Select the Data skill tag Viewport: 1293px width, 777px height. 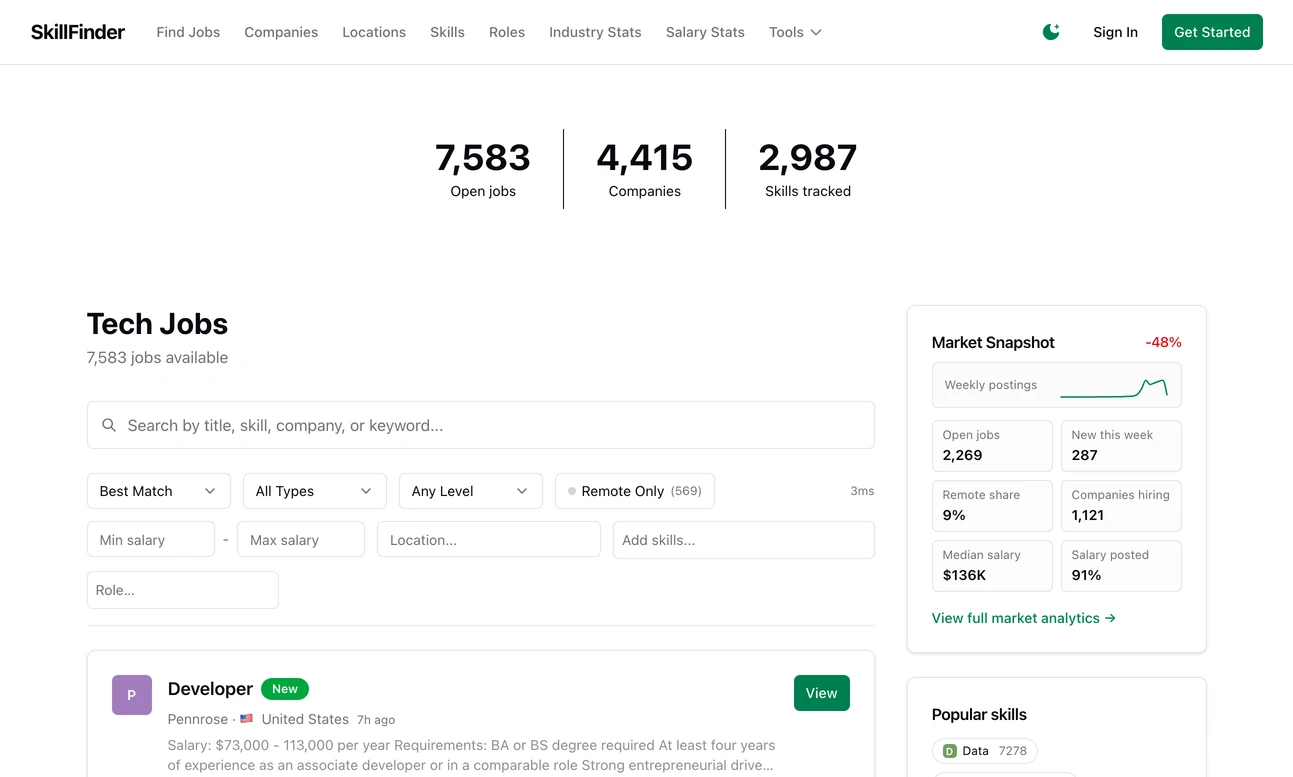click(x=985, y=751)
